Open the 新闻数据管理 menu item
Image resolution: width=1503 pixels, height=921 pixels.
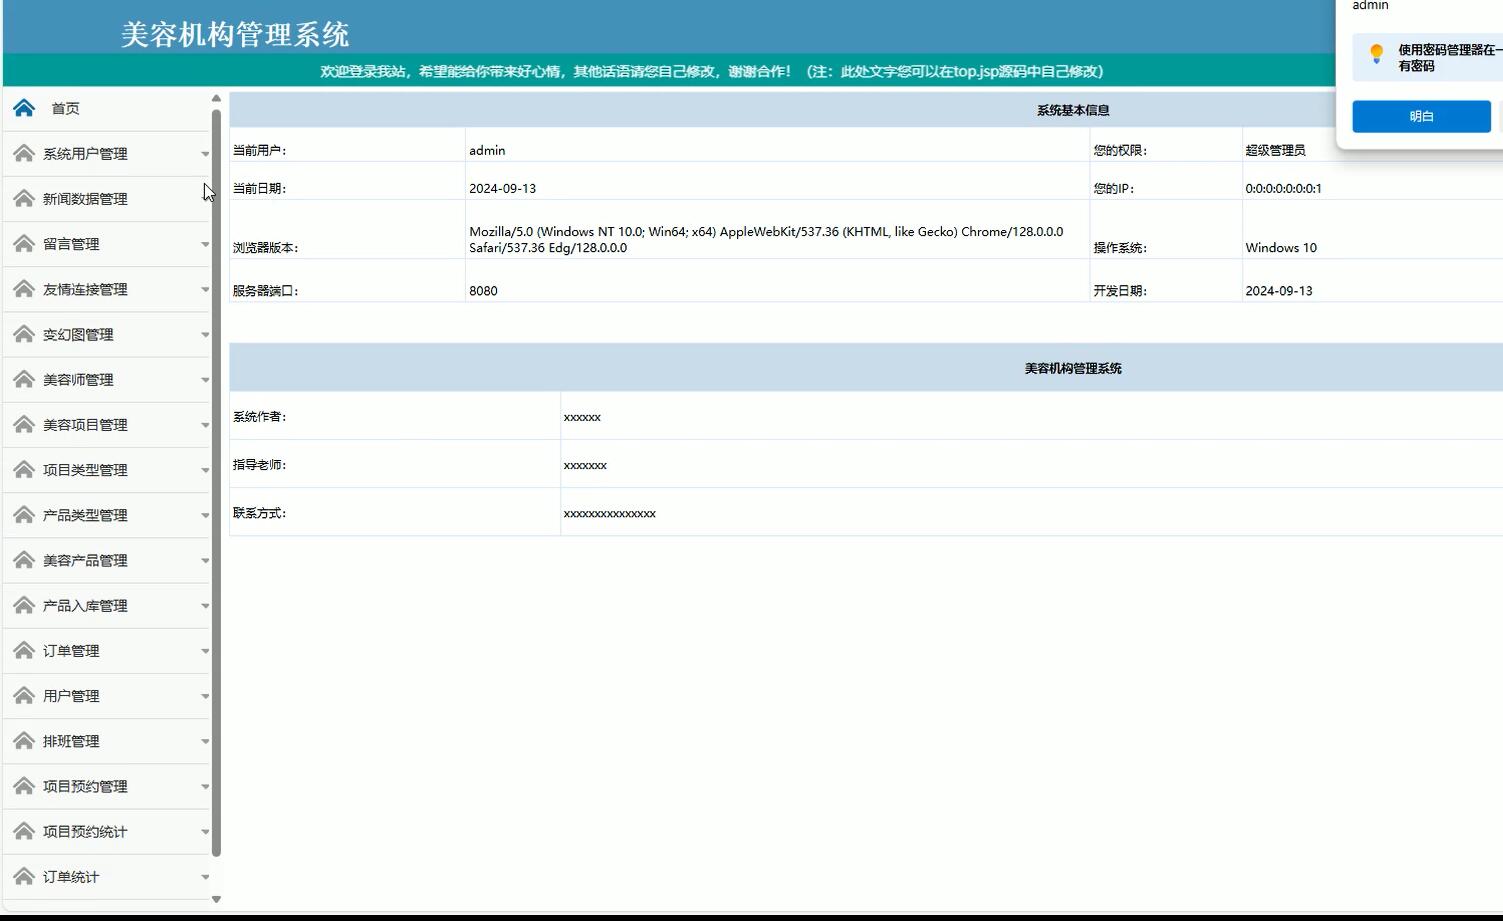(85, 198)
